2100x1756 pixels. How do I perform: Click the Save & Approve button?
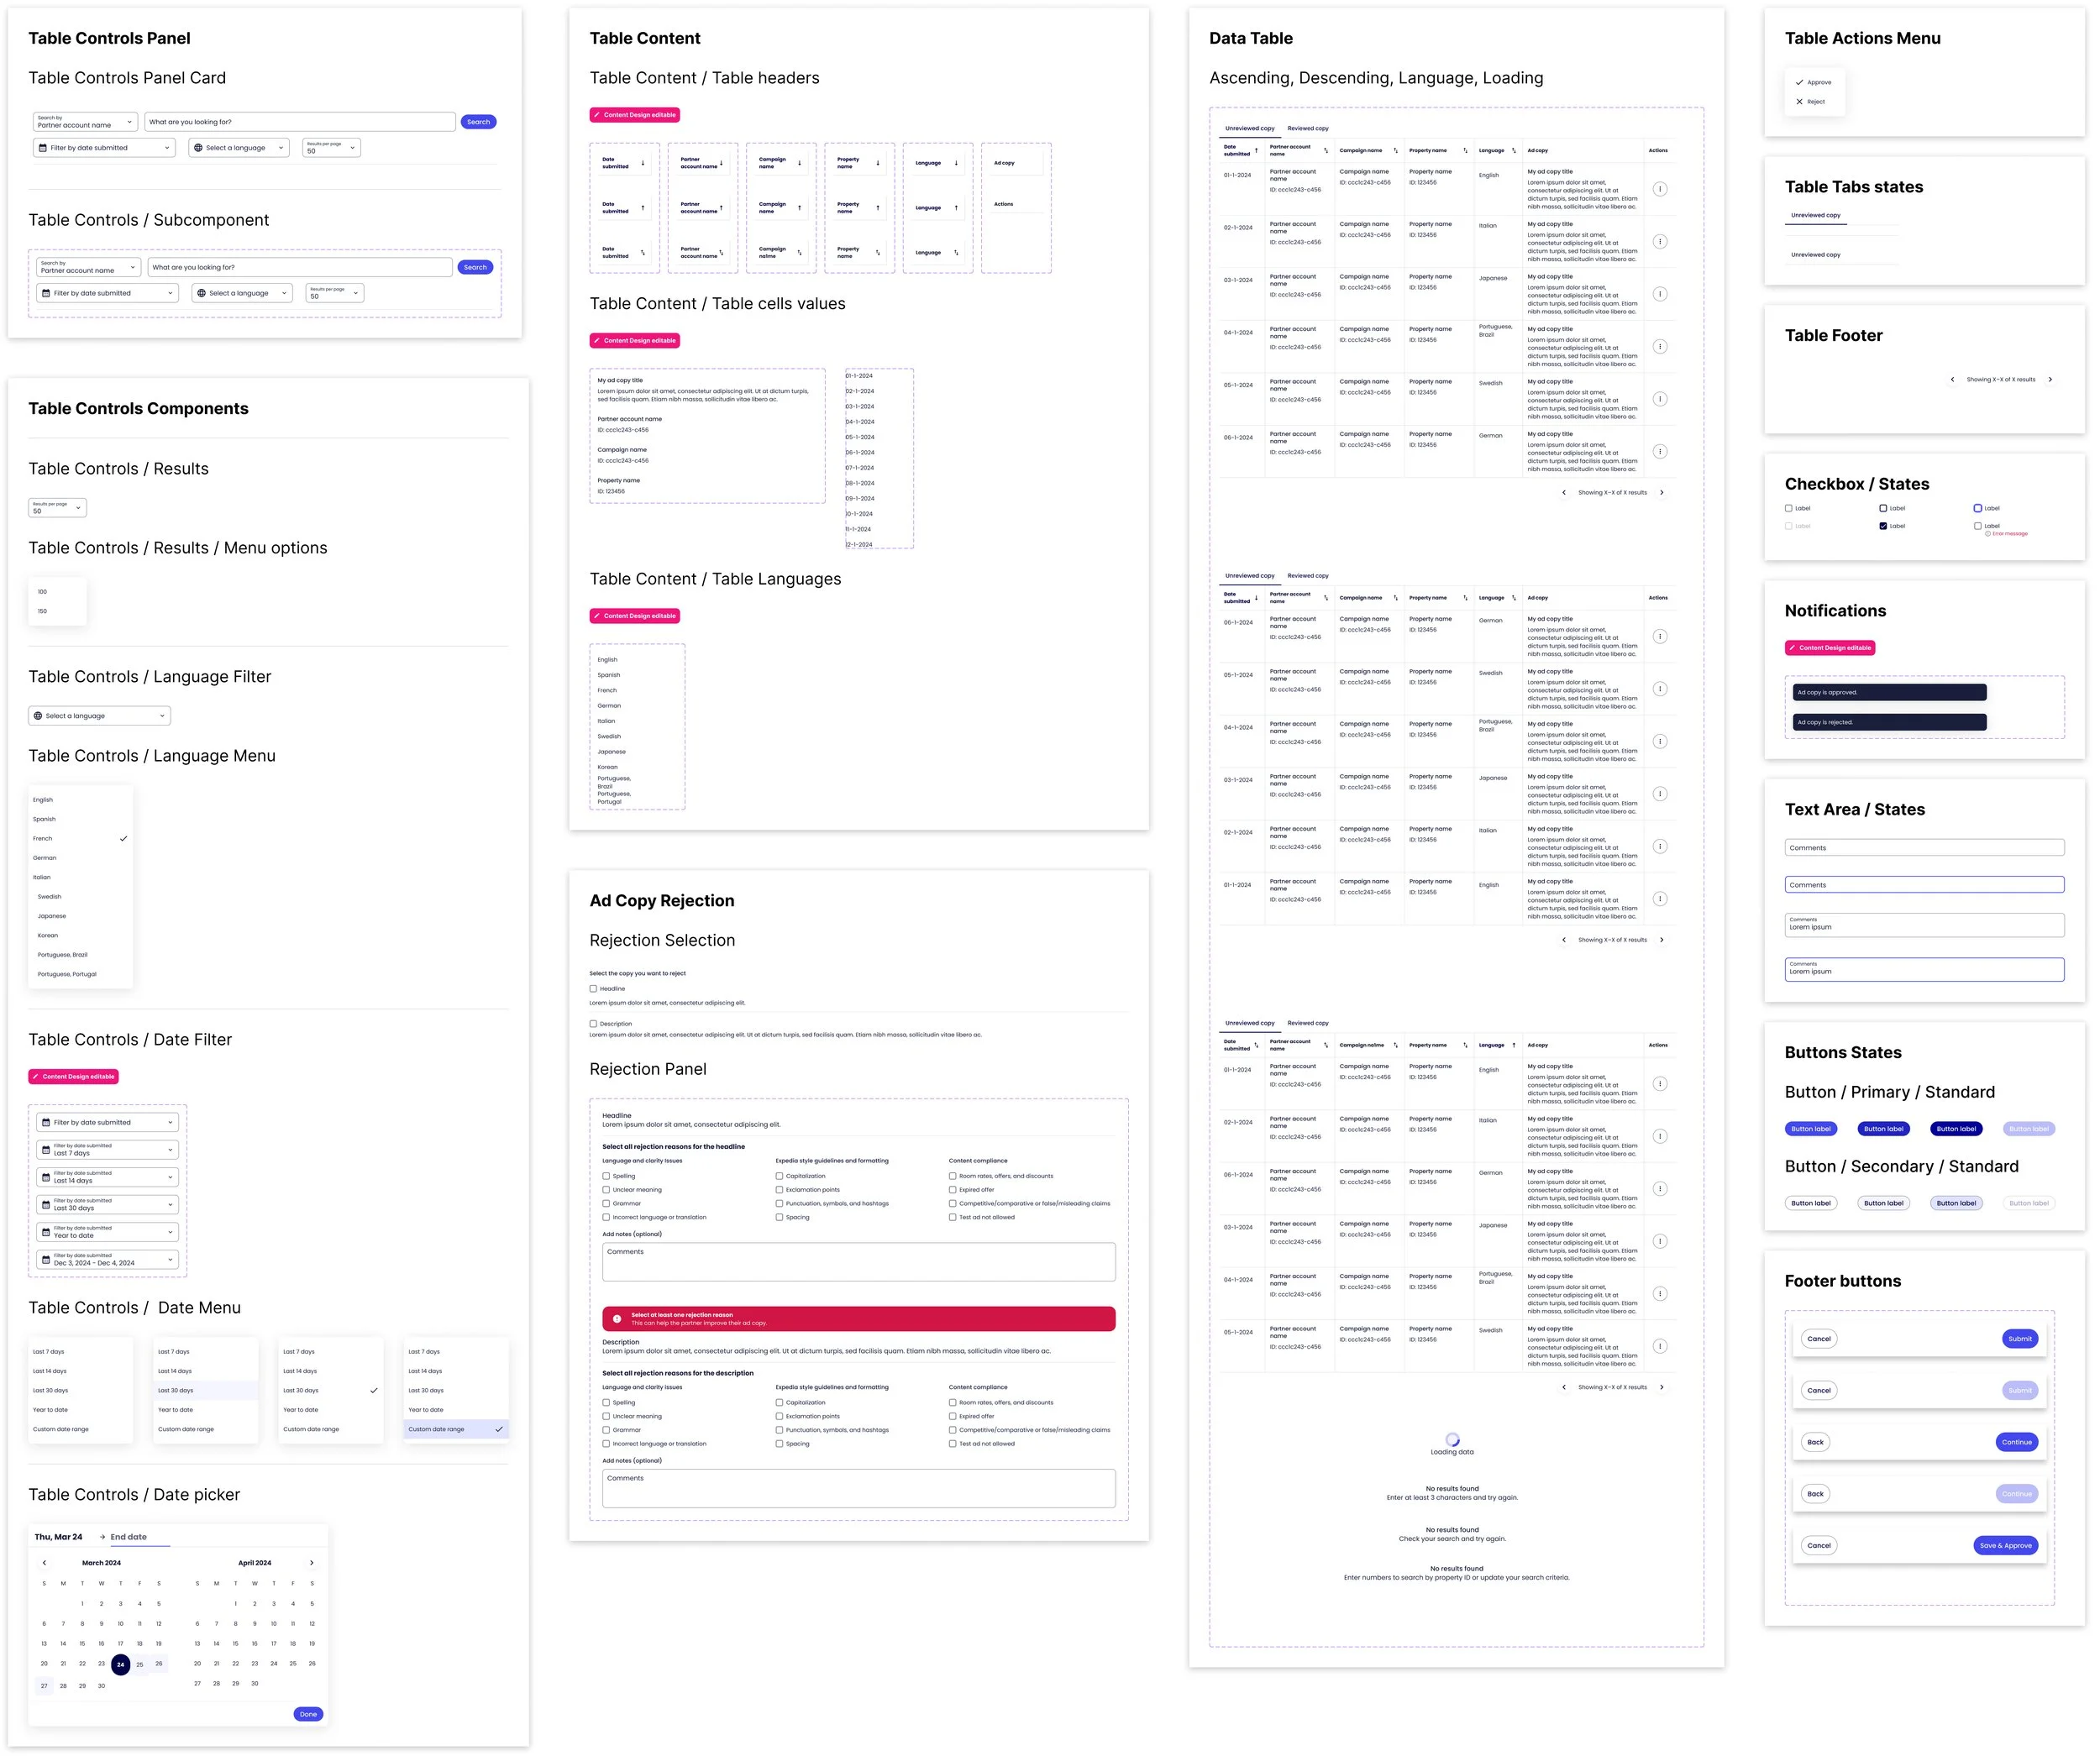[x=2006, y=1546]
